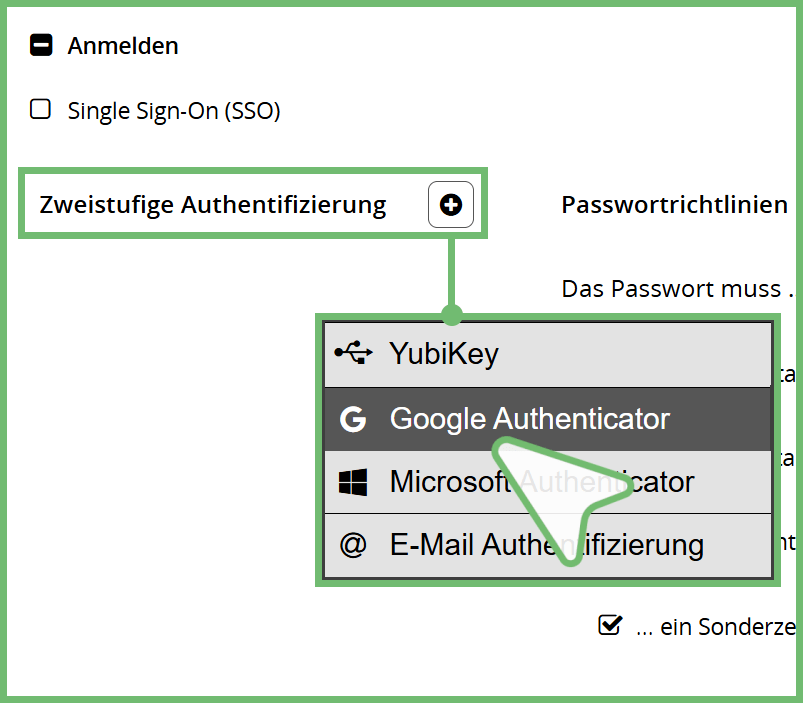Click the Anmelden section heading
The width and height of the screenshot is (803, 703).
click(x=123, y=45)
